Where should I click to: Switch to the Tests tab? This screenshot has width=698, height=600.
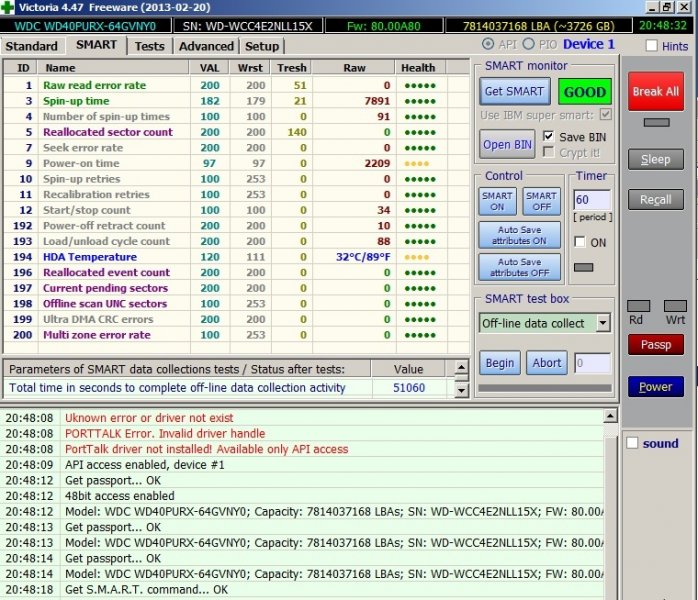(x=149, y=46)
